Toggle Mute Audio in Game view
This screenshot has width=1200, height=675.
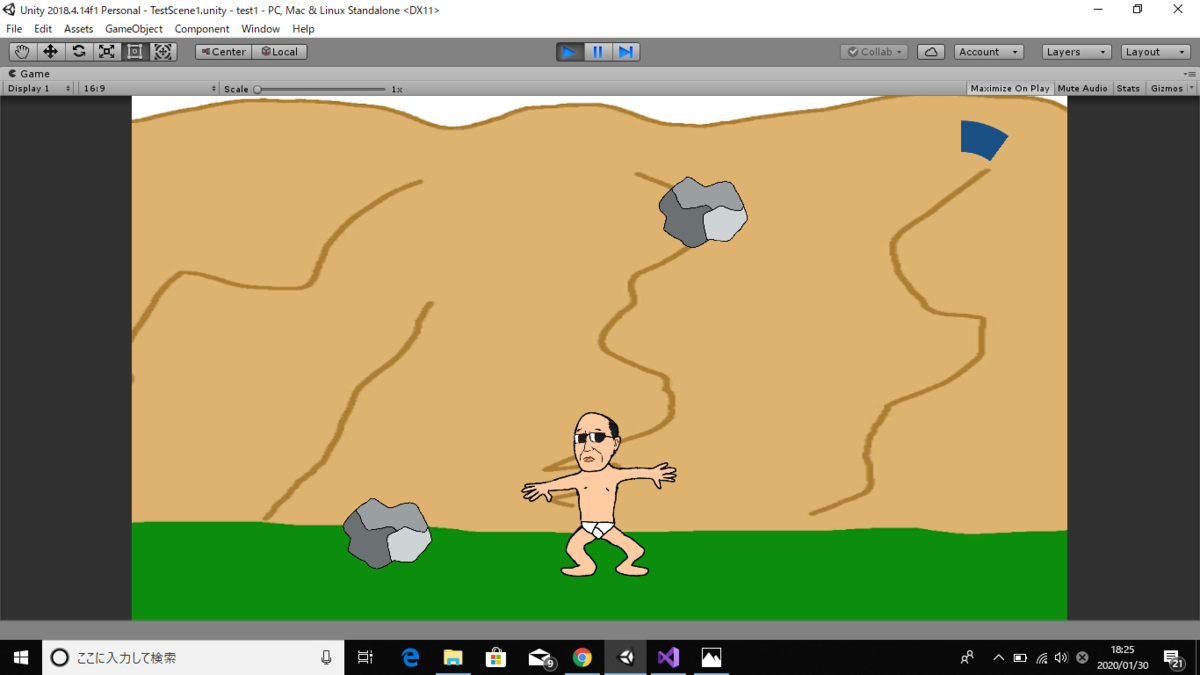tap(1082, 88)
